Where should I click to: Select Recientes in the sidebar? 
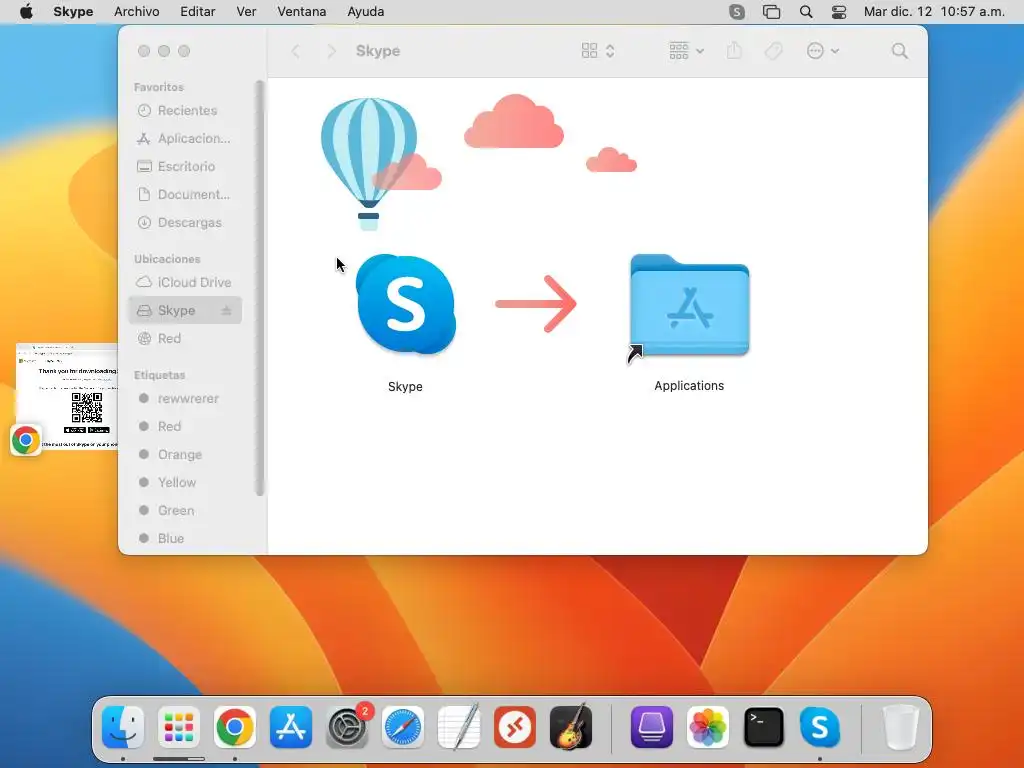point(185,110)
